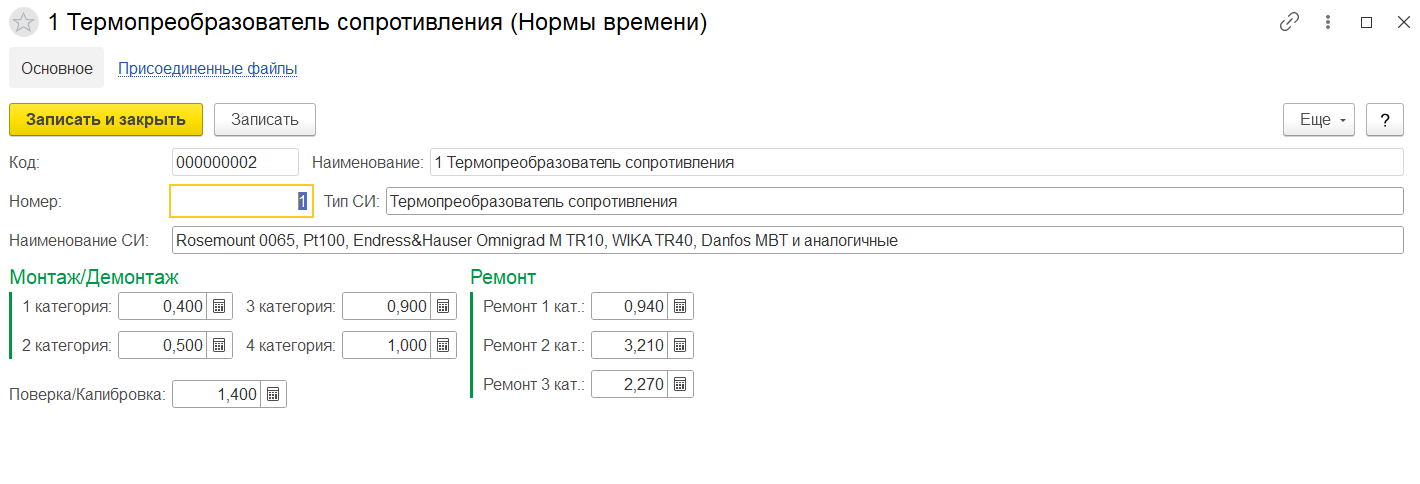Click into the Тип СИ field
The image size is (1420, 484).
894,201
